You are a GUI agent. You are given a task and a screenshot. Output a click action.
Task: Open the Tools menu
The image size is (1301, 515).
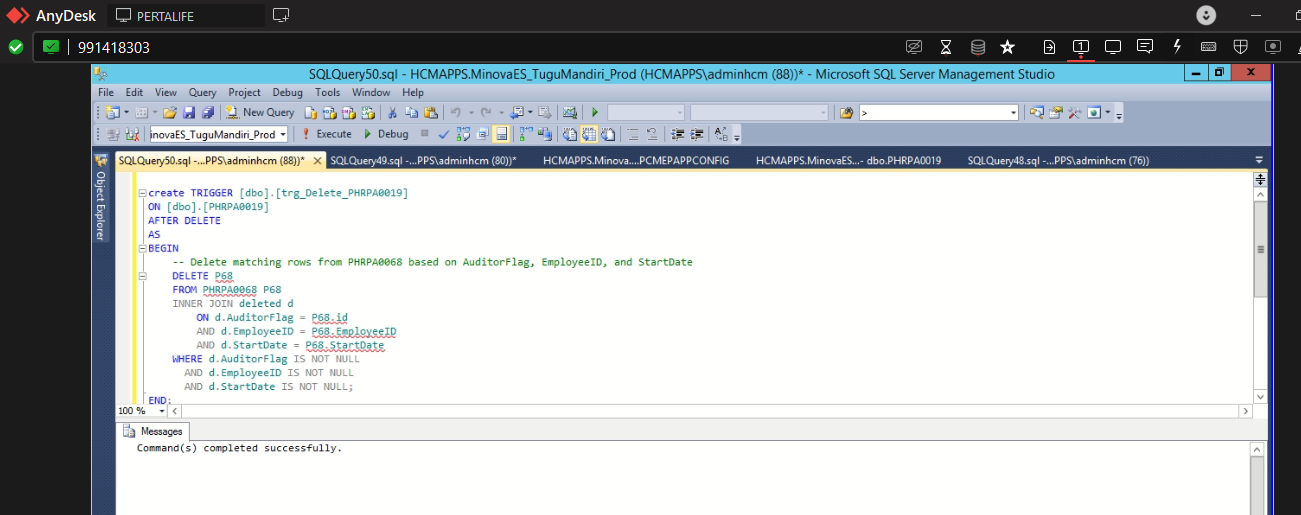tap(328, 92)
